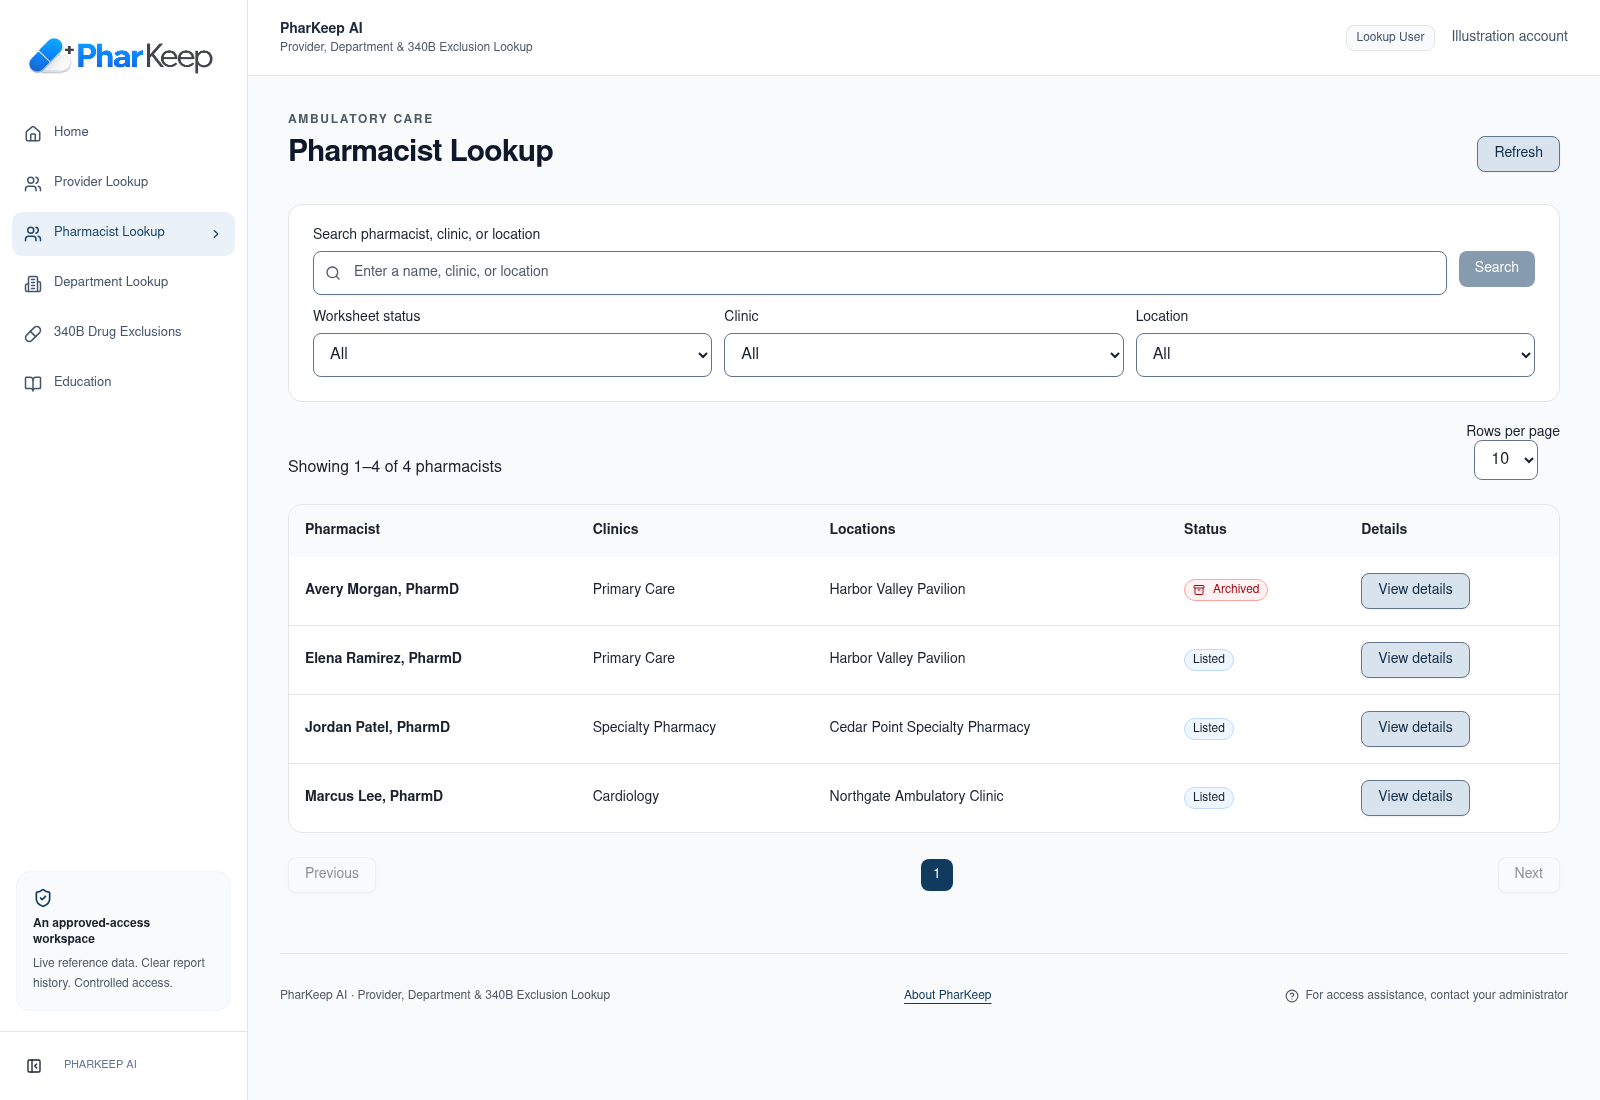The width and height of the screenshot is (1600, 1100).
Task: Click Northgate Ambulatory Clinic cell
Action: point(916,797)
